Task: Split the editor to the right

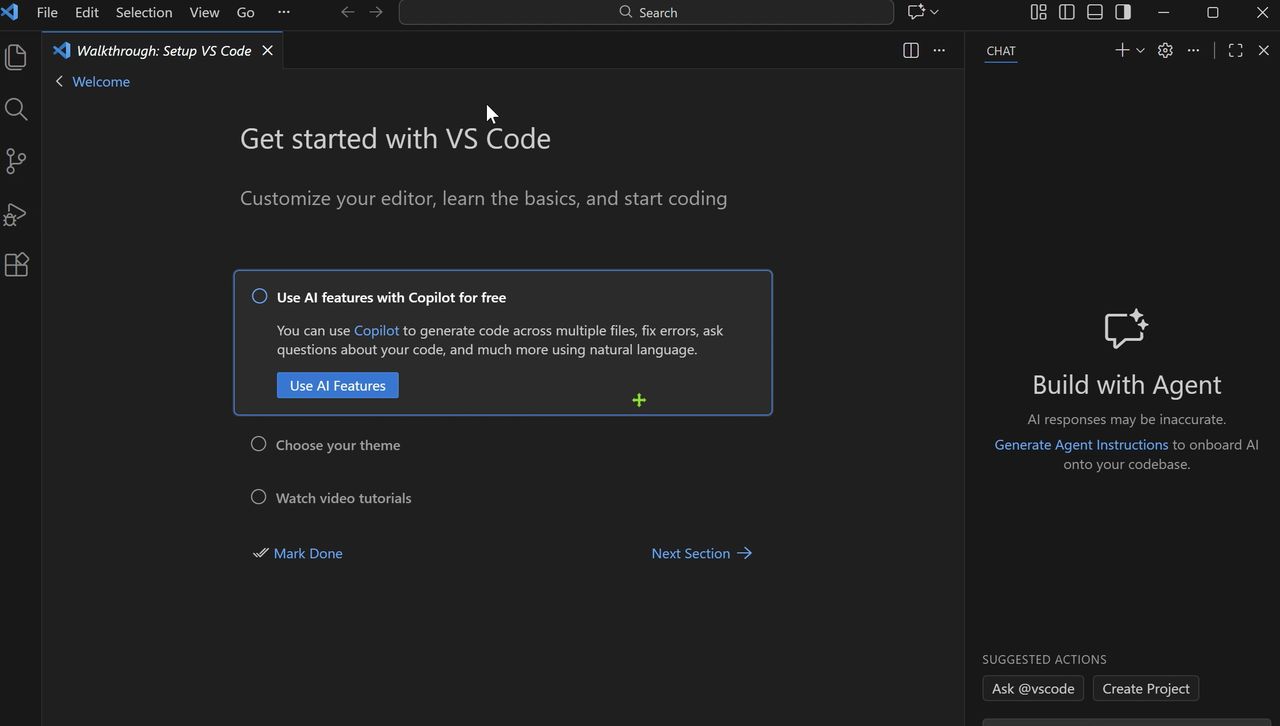Action: tap(910, 50)
